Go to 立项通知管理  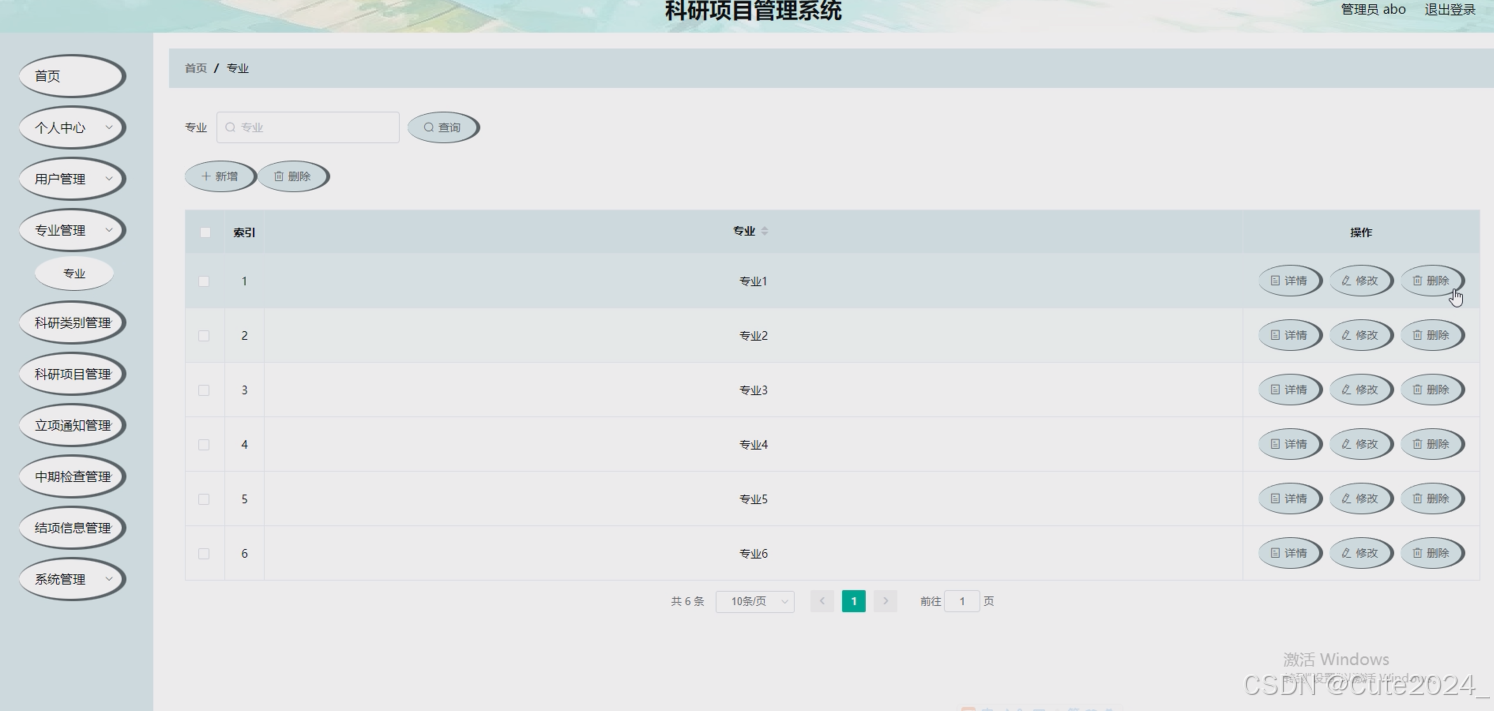click(71, 425)
